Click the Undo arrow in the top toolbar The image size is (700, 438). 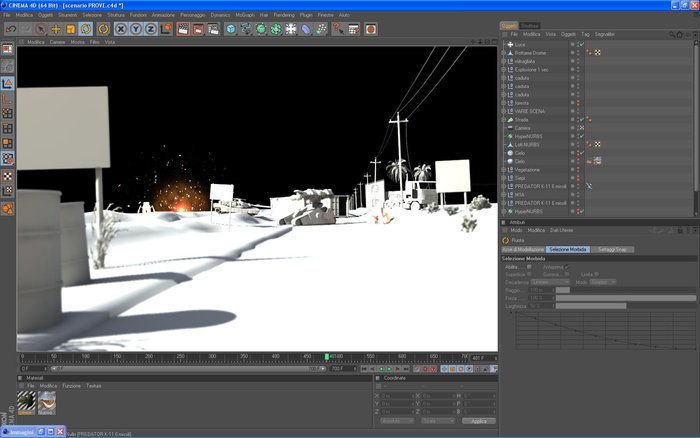pyautogui.click(x=10, y=29)
